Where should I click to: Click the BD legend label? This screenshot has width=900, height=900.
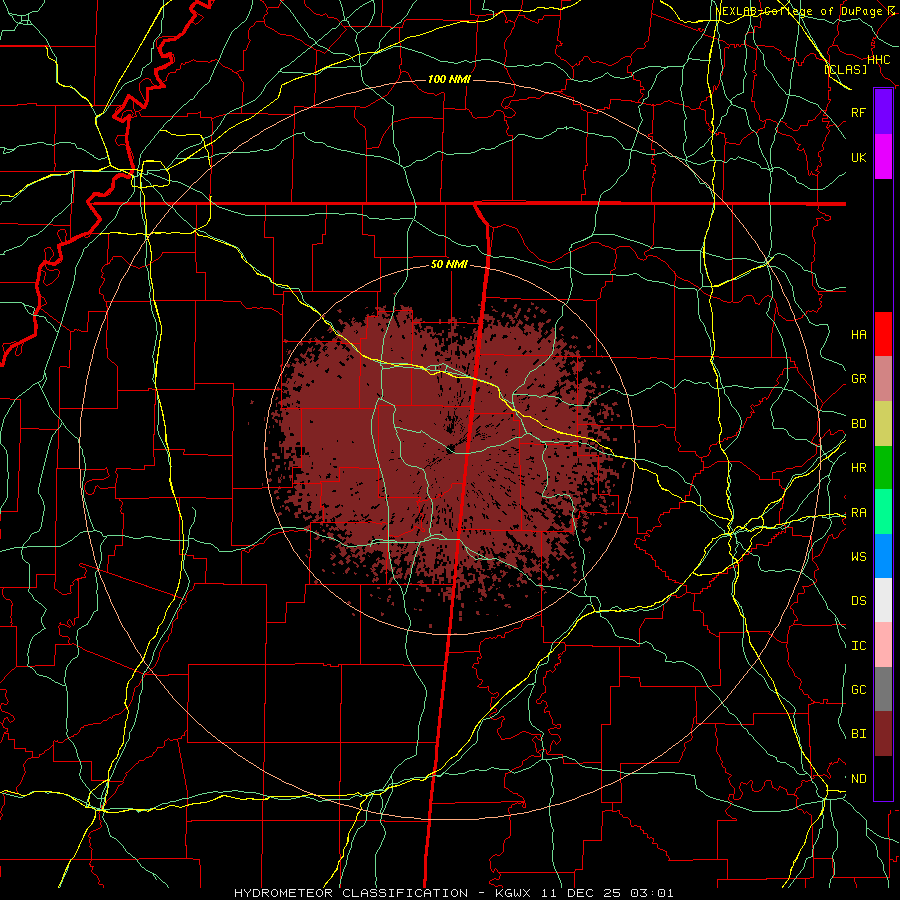(858, 424)
